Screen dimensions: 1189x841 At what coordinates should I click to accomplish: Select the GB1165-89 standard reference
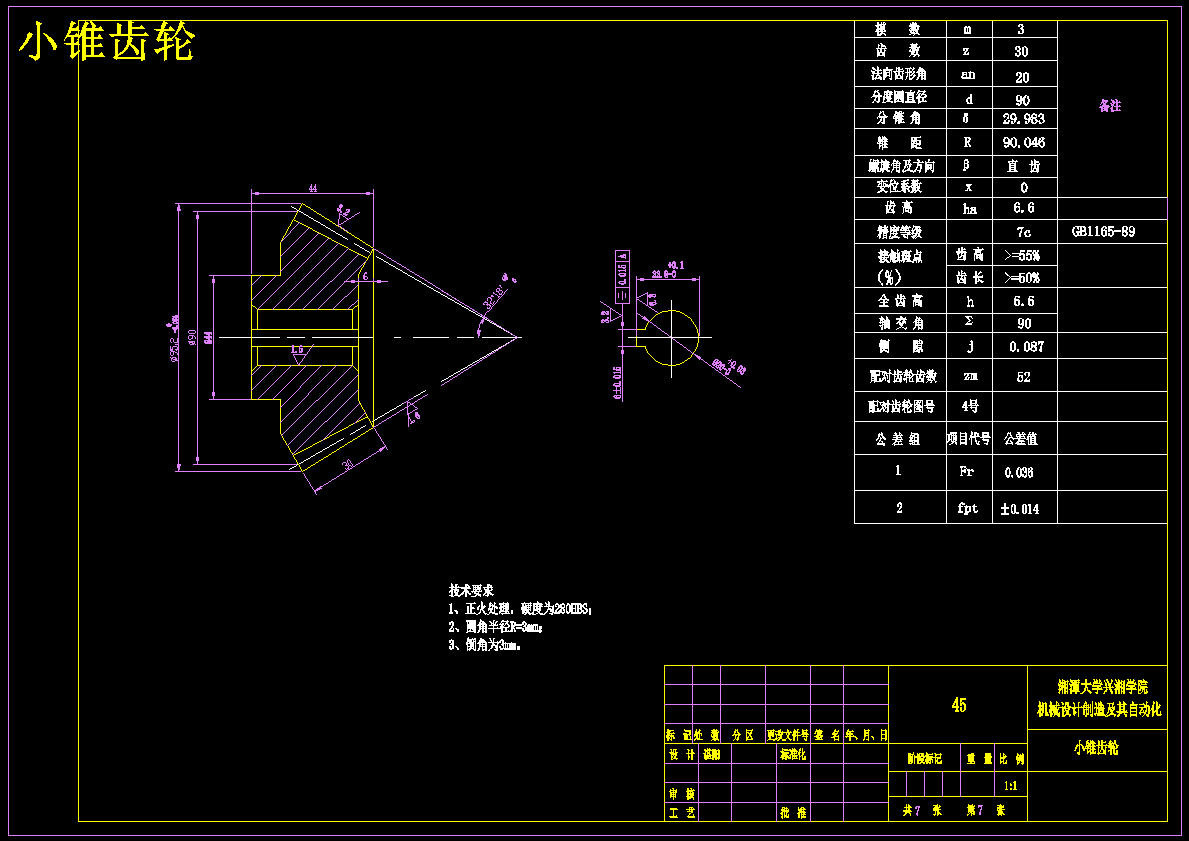point(1103,231)
